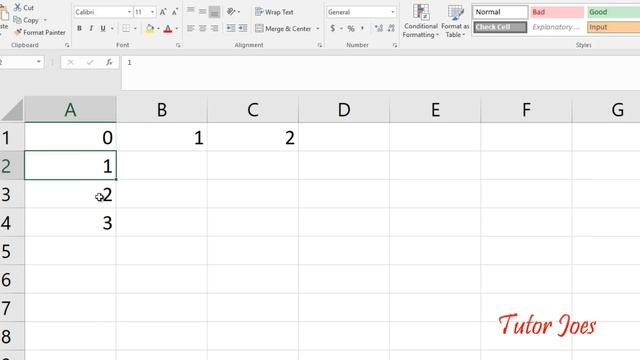Viewport: 640px width, 360px height.
Task: Decrease cell indent
Action: [231, 28]
